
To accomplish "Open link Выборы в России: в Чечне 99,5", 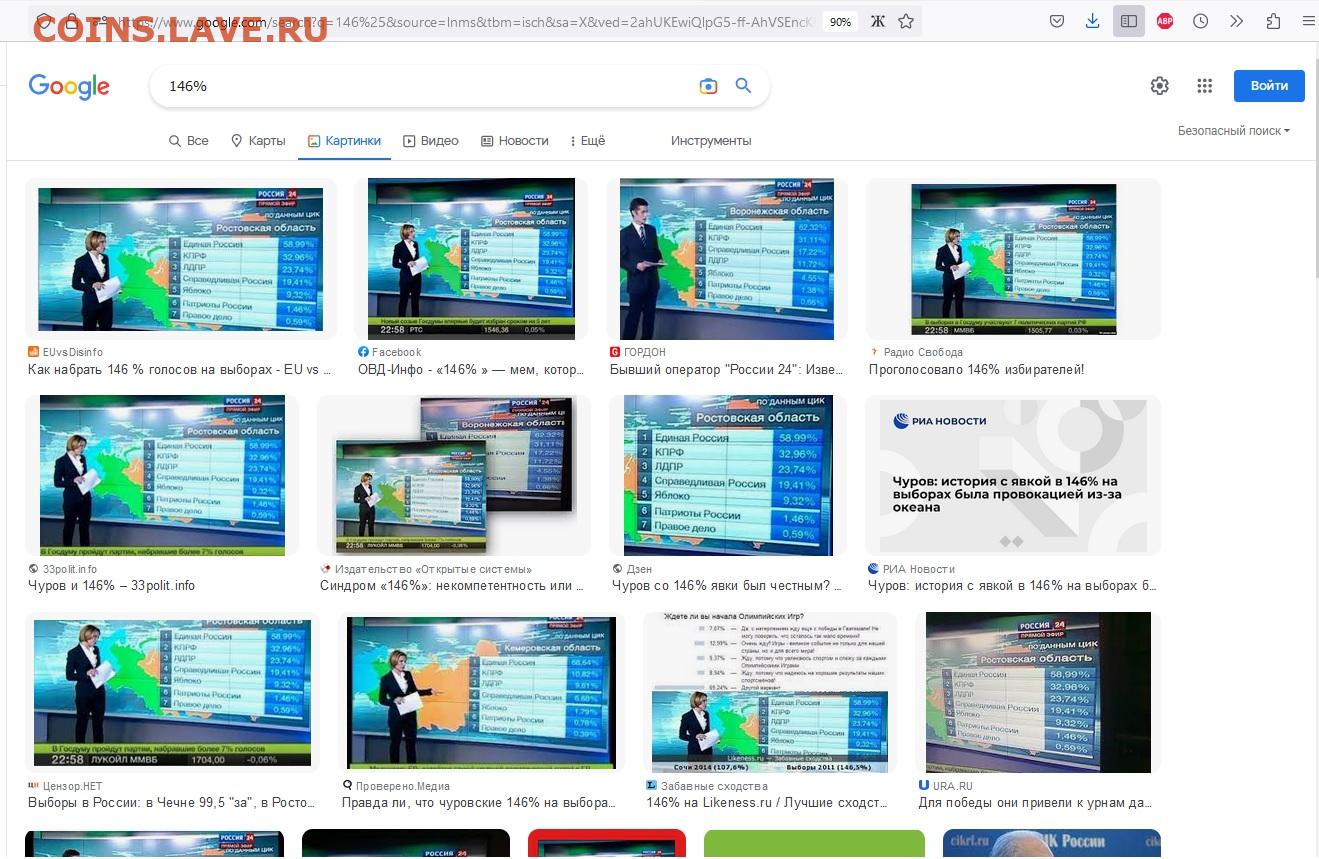I will point(172,803).
